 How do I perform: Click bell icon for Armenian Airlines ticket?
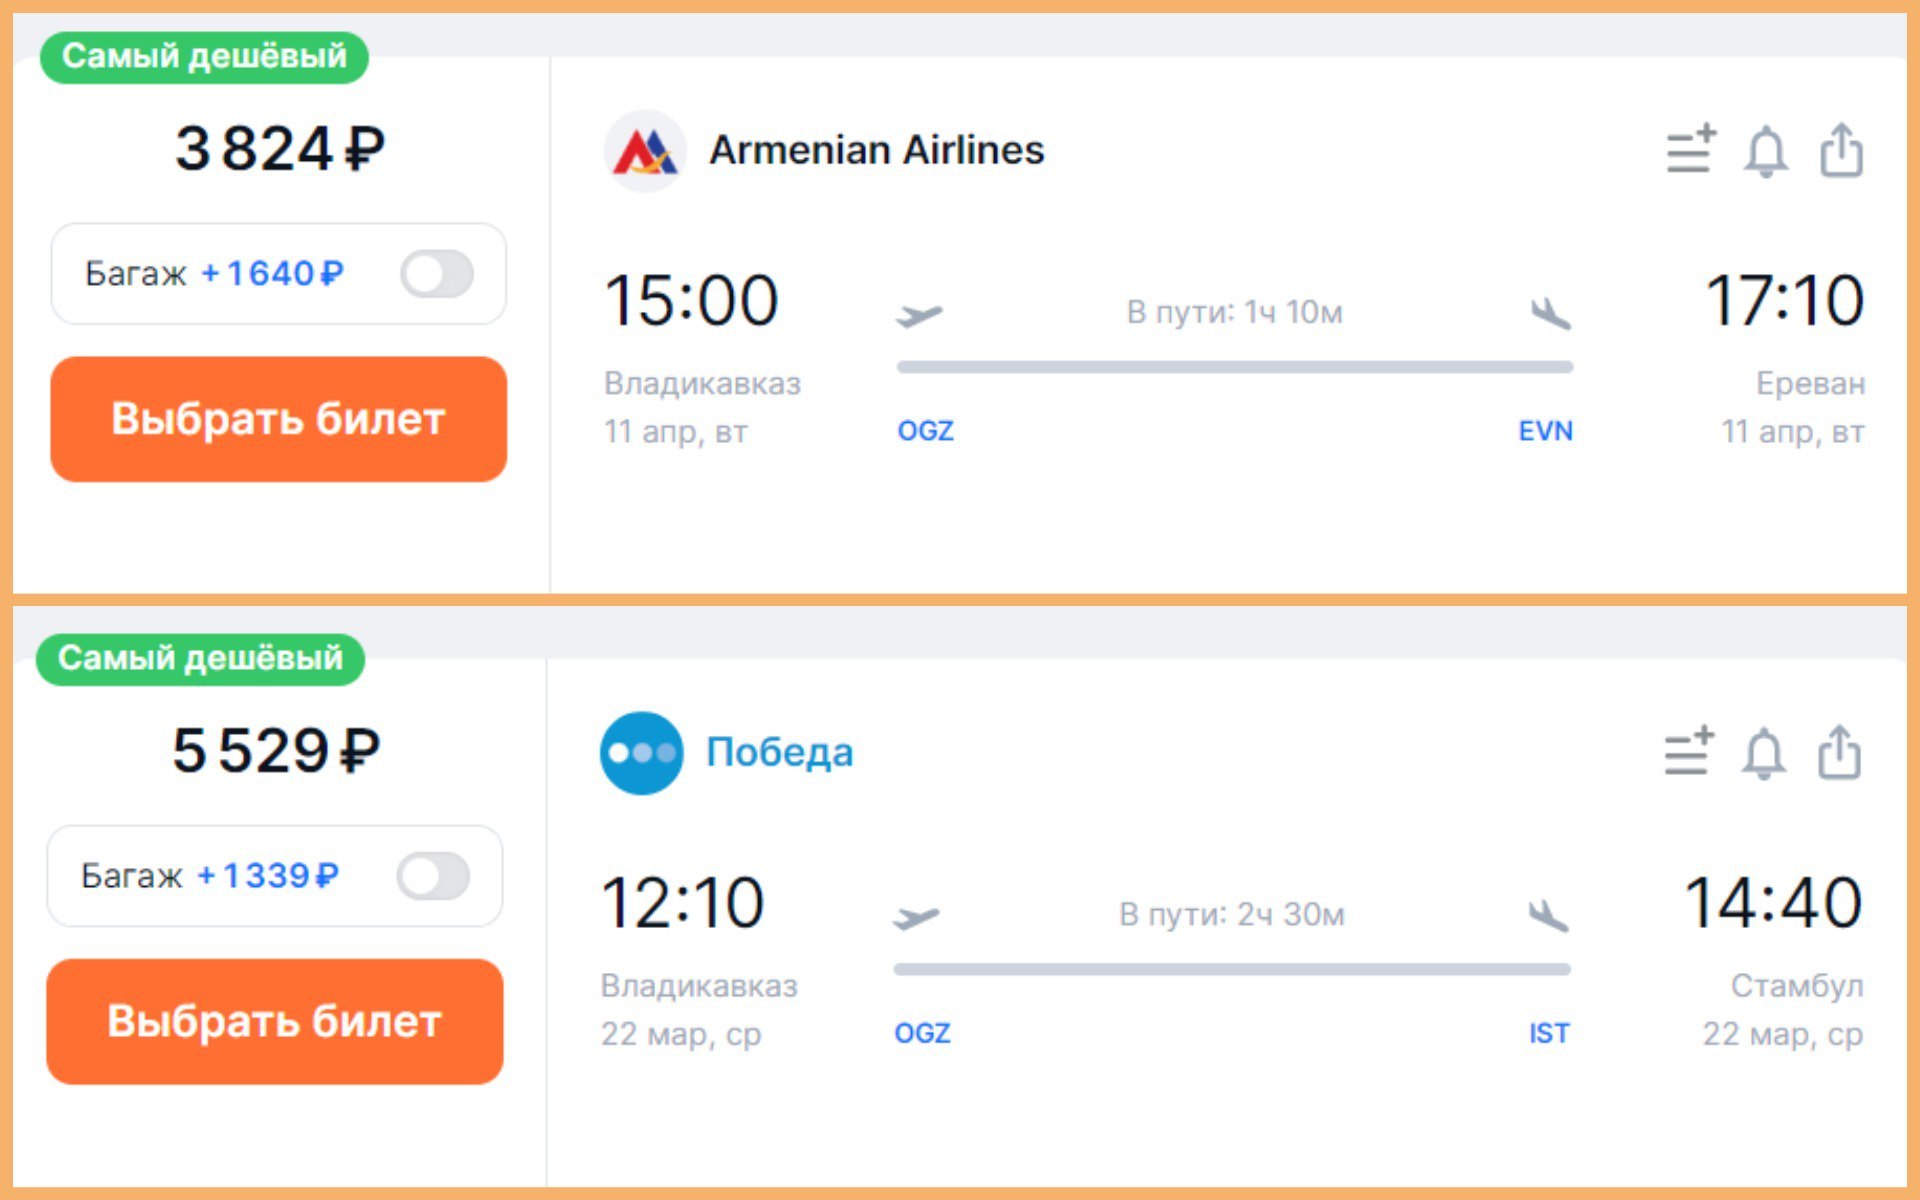coord(1766,152)
